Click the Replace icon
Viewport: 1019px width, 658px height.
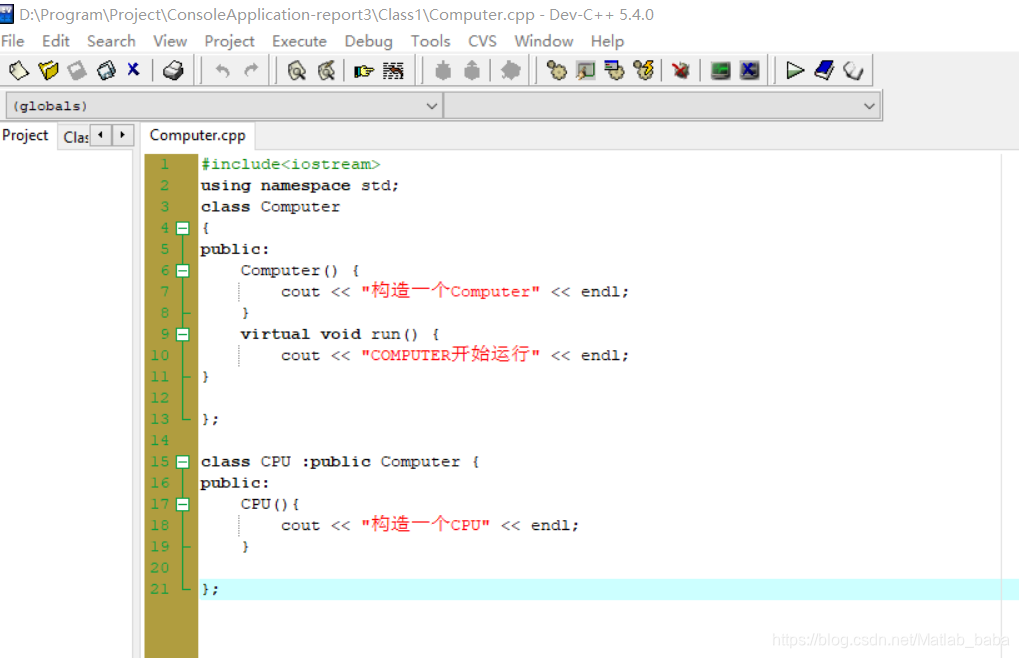(x=326, y=70)
